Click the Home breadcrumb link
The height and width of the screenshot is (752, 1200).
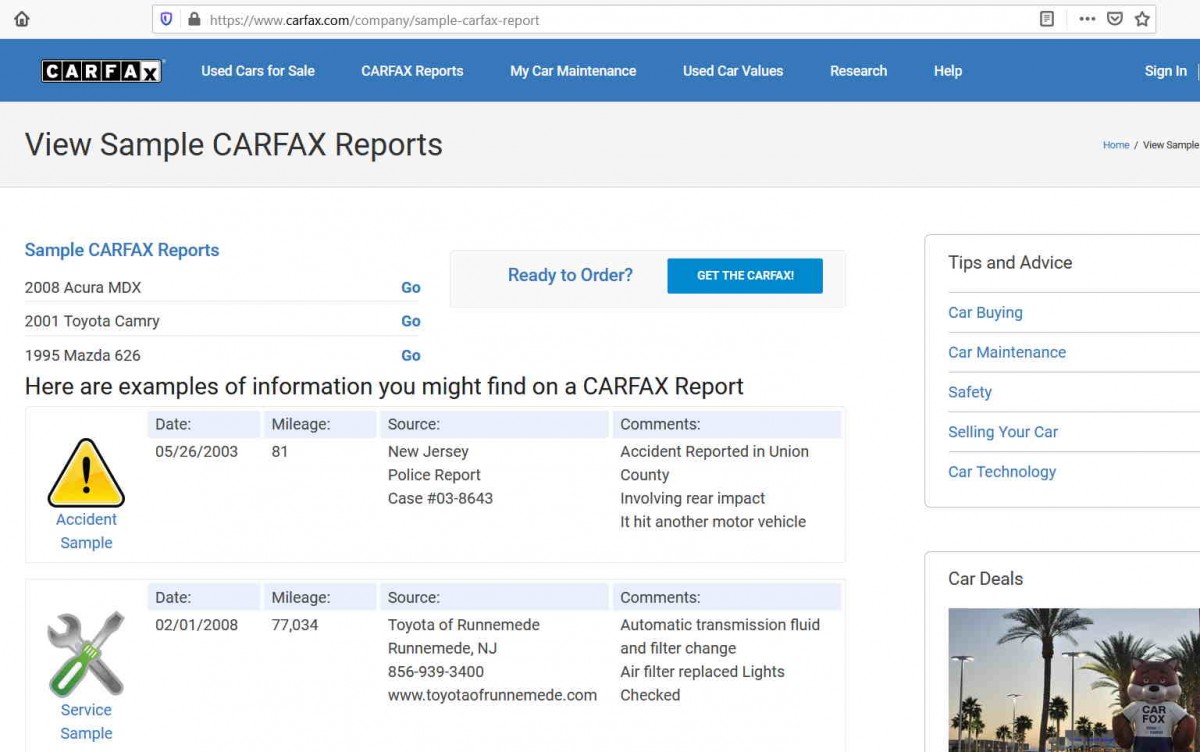tap(1116, 145)
